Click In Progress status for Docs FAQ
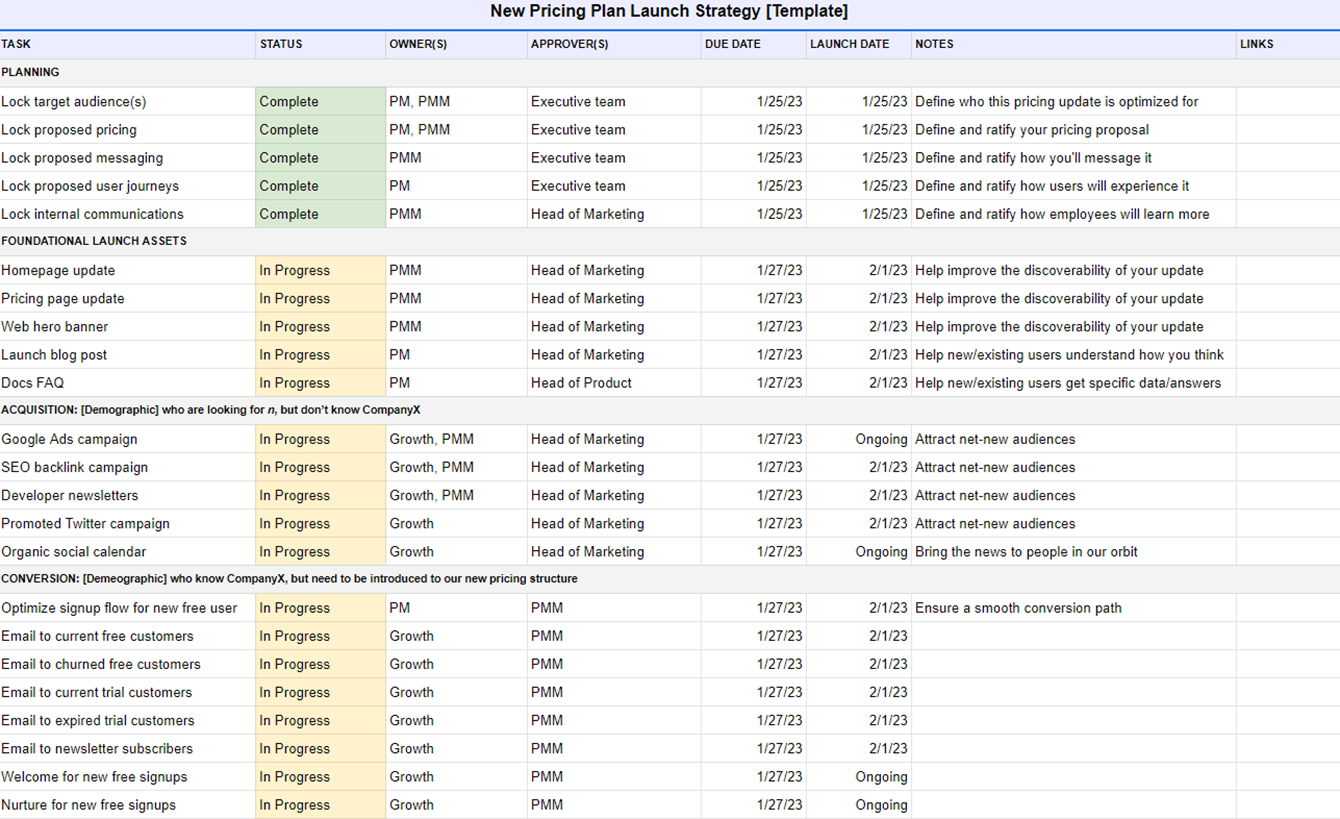This screenshot has width=1340, height=819. click(x=321, y=383)
